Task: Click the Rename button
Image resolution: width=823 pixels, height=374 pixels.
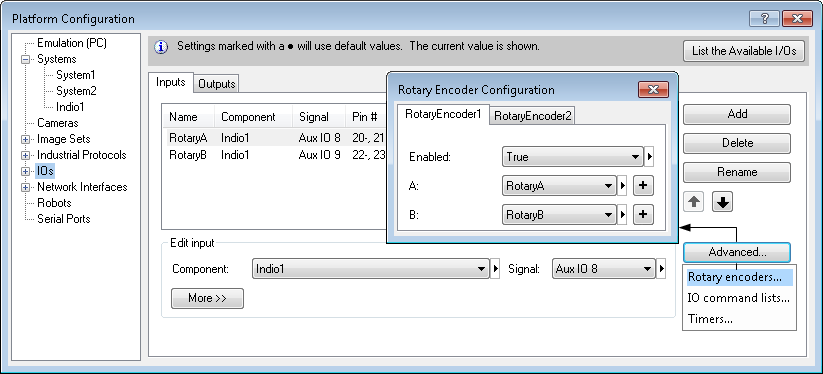Action: pos(737,172)
